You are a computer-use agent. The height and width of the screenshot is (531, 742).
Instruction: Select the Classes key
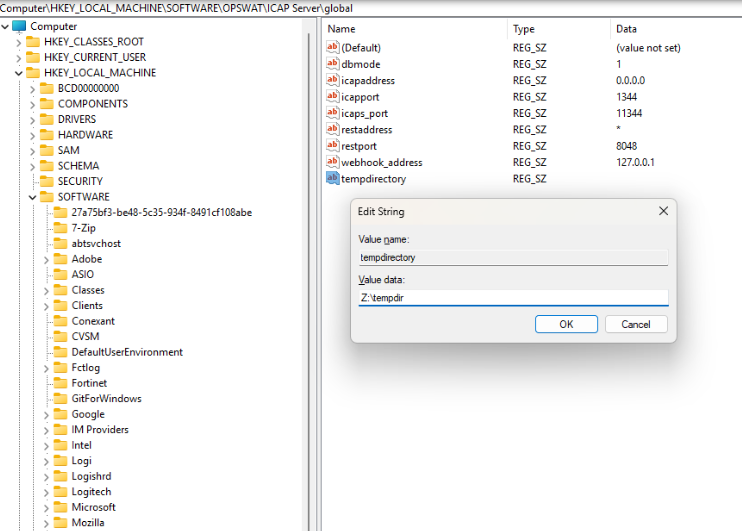coord(88,290)
